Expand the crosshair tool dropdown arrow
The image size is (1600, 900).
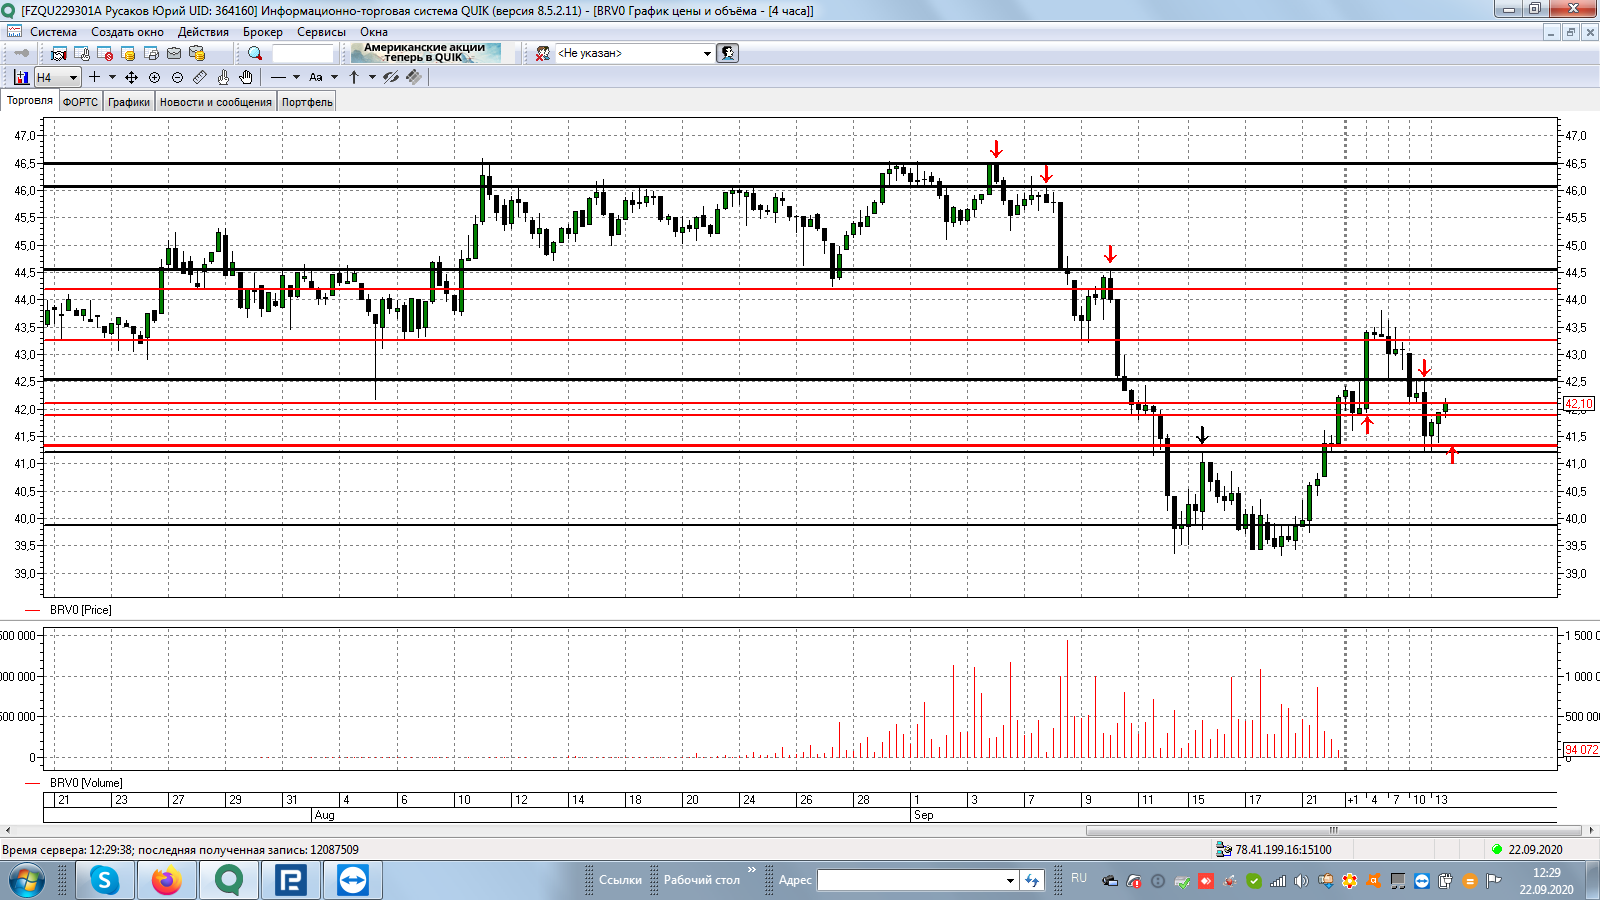tap(112, 77)
